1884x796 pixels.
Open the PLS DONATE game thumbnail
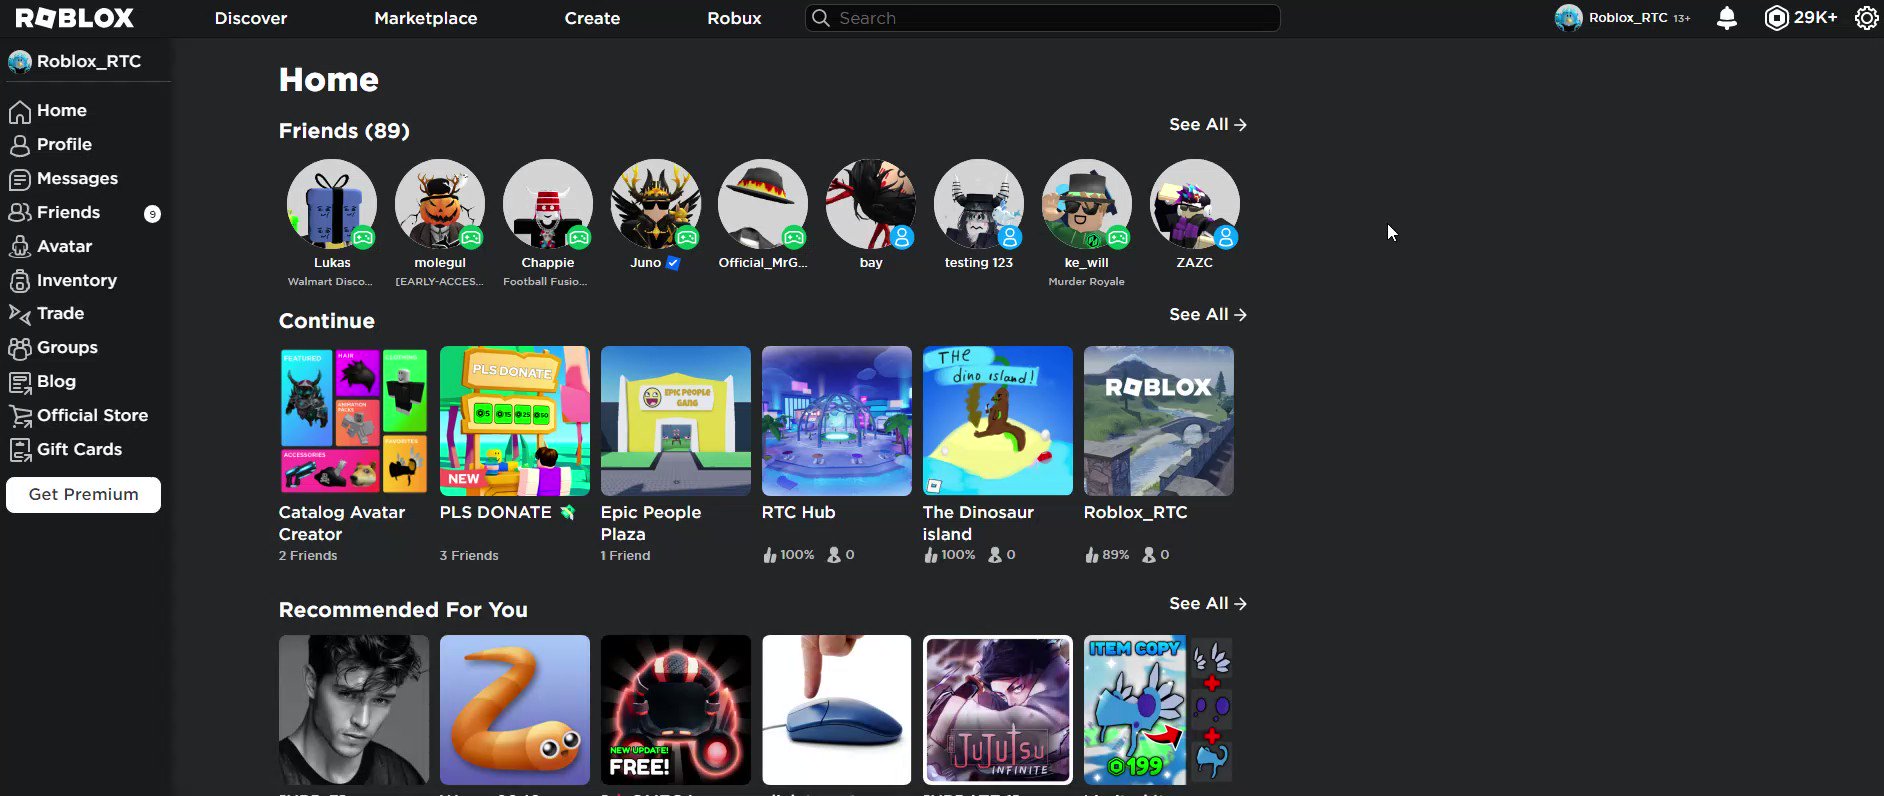pyautogui.click(x=515, y=421)
